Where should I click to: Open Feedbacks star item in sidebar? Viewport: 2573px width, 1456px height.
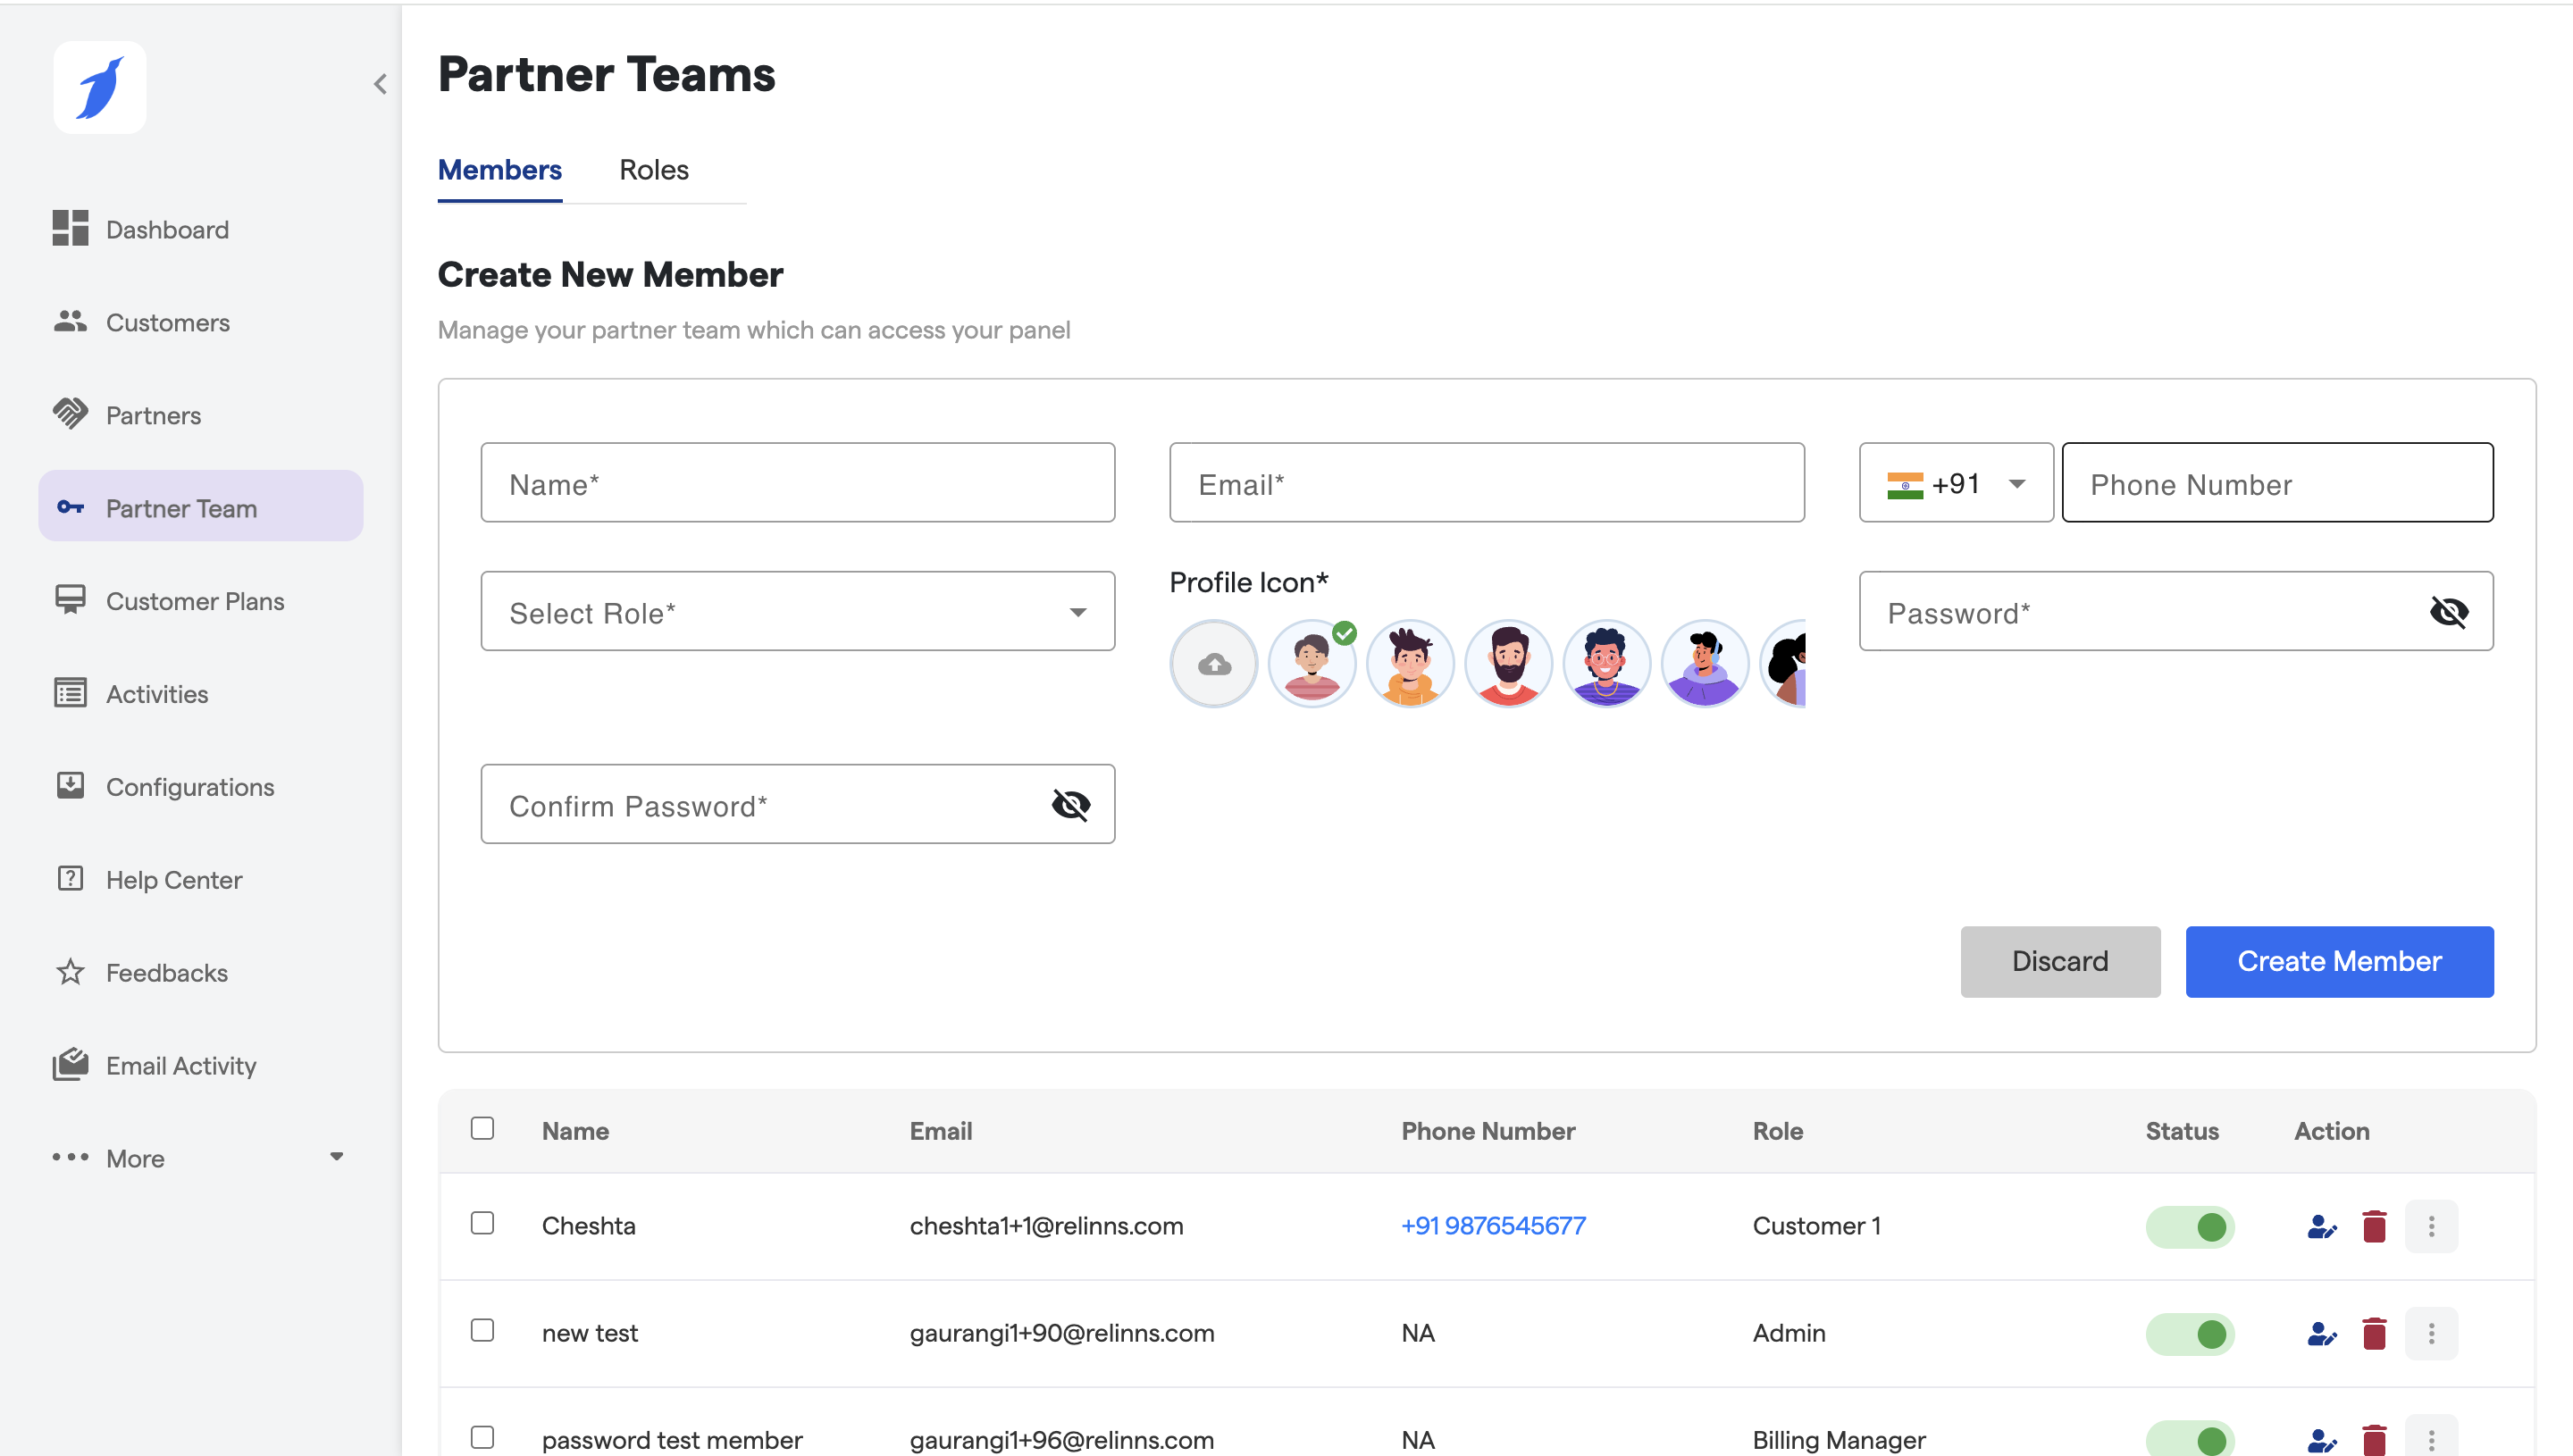coord(166,973)
